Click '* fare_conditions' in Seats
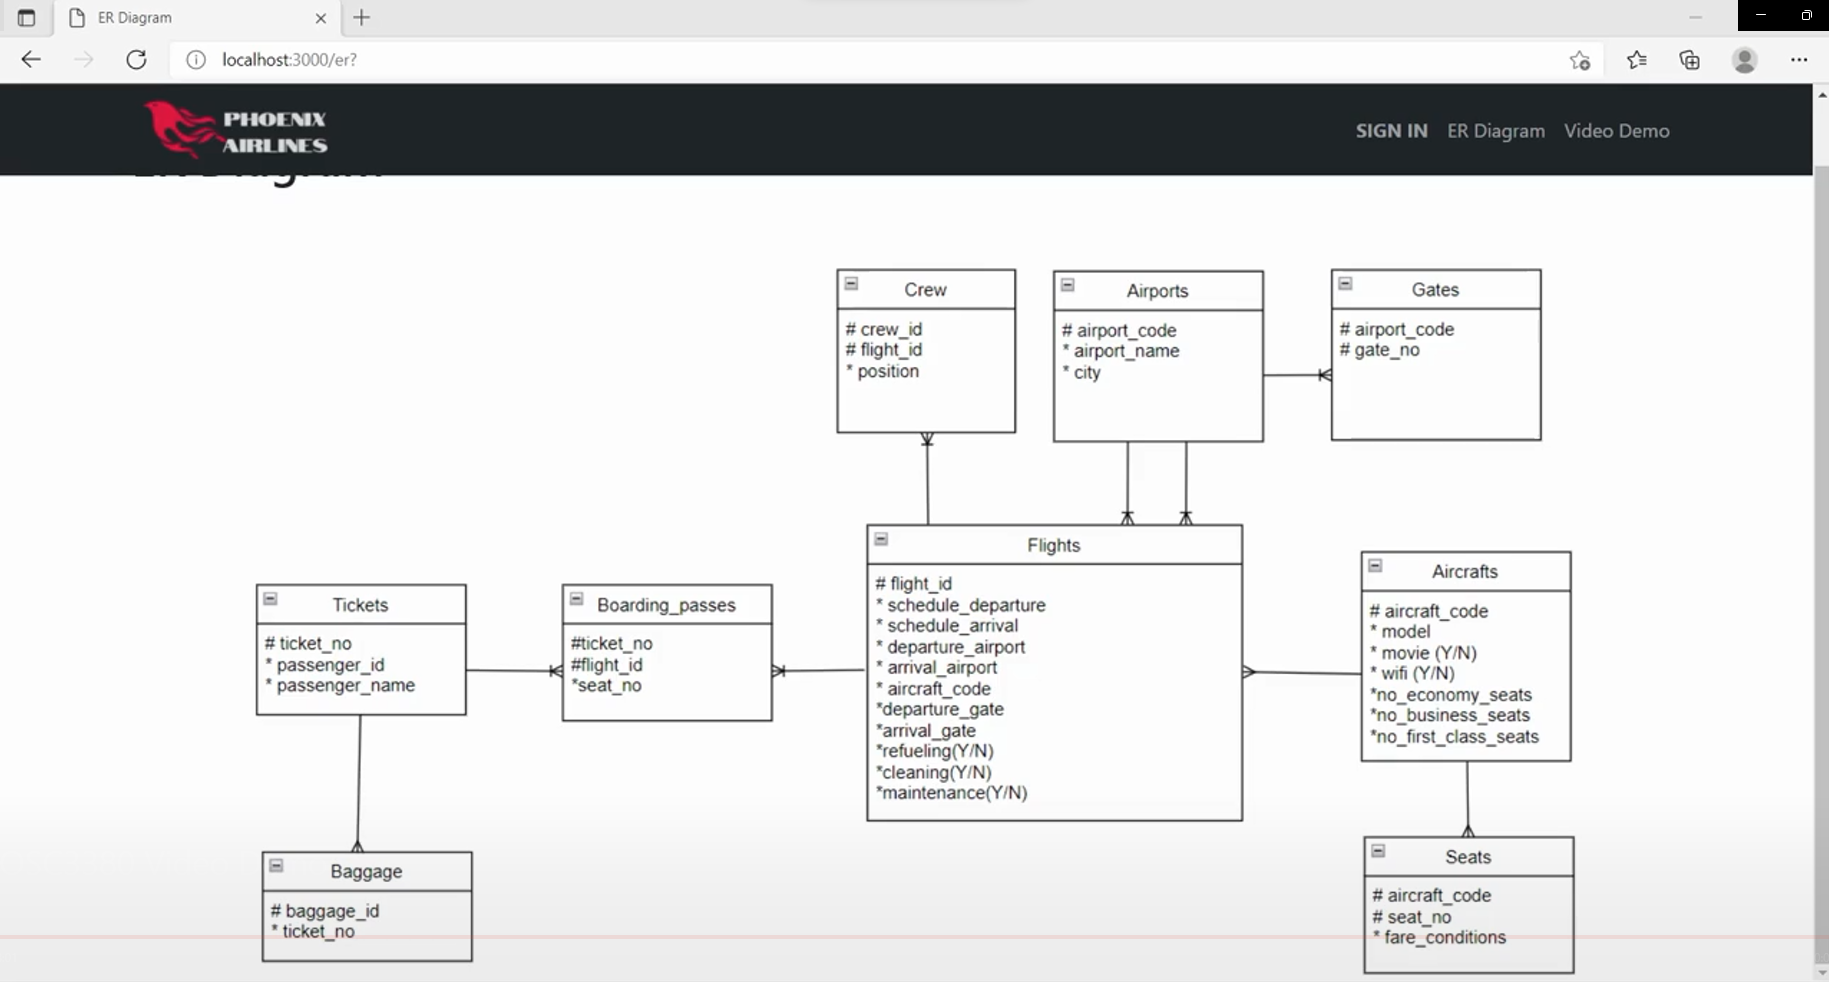The height and width of the screenshot is (982, 1829). 1439,937
